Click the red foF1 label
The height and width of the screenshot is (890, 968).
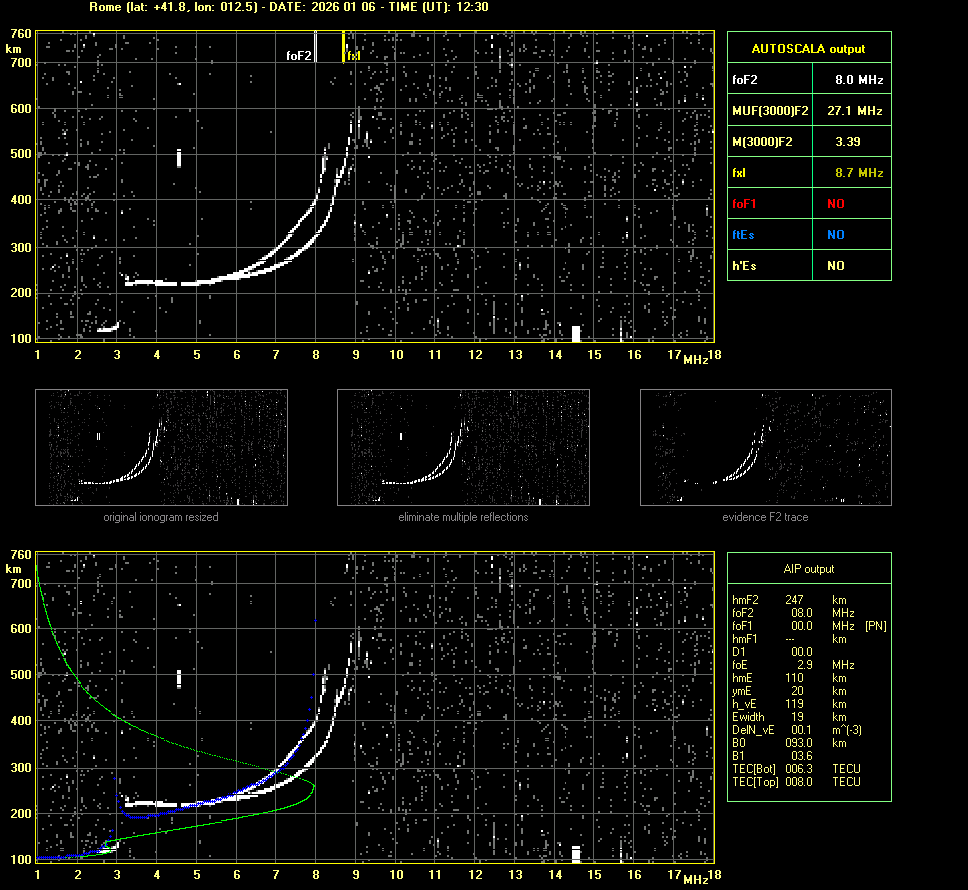pos(744,203)
